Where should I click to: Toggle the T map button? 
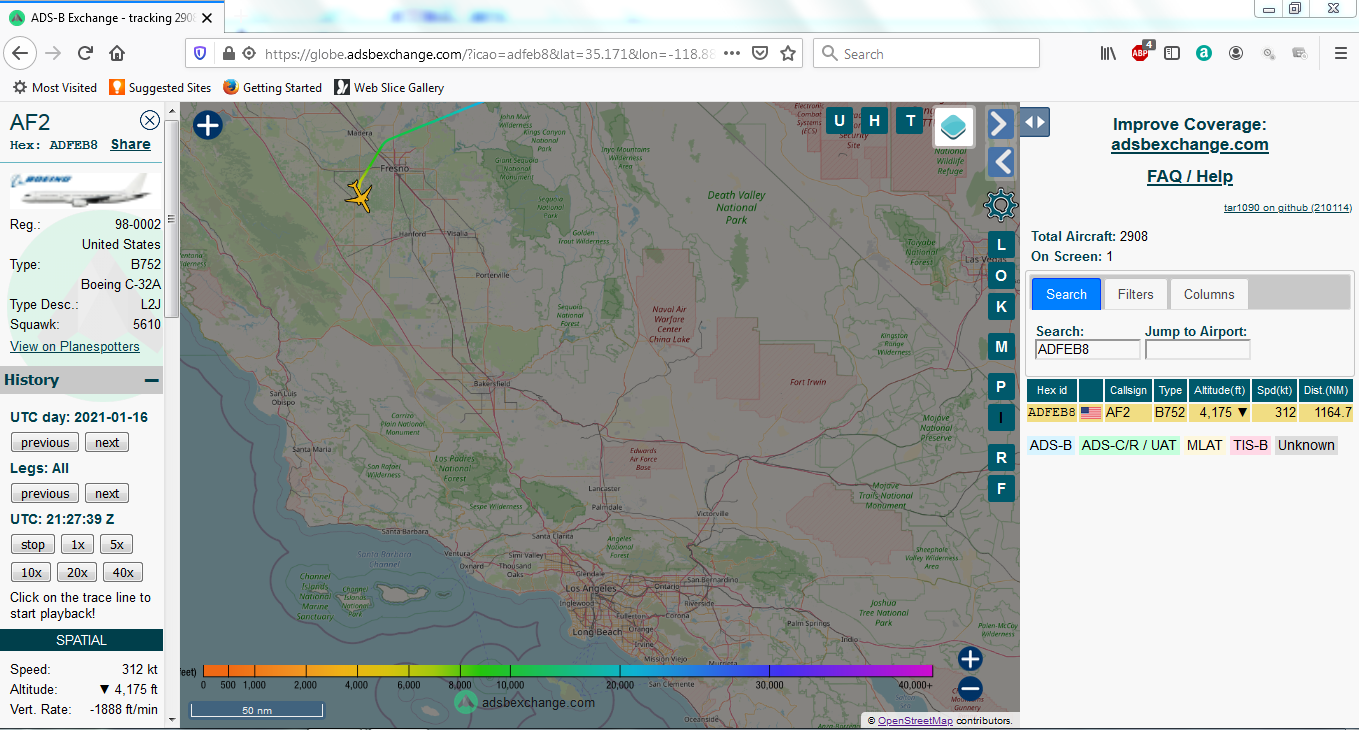[x=910, y=122]
